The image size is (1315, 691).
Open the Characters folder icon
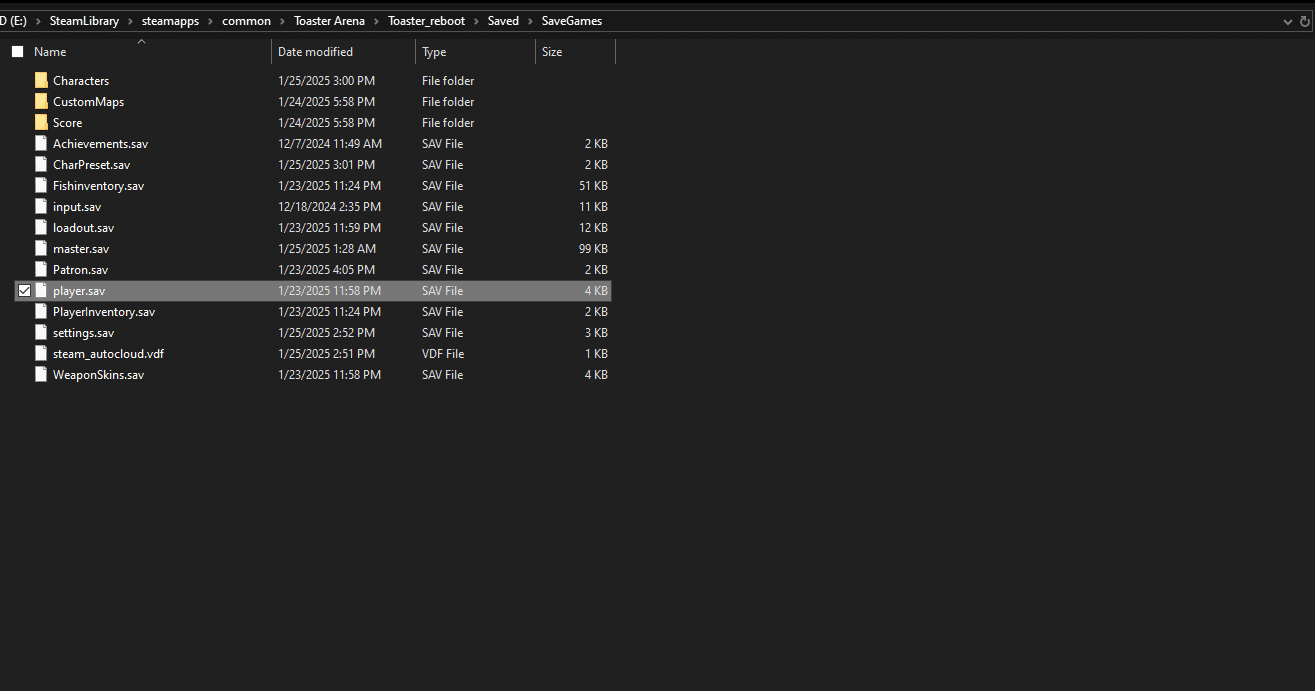tap(41, 80)
